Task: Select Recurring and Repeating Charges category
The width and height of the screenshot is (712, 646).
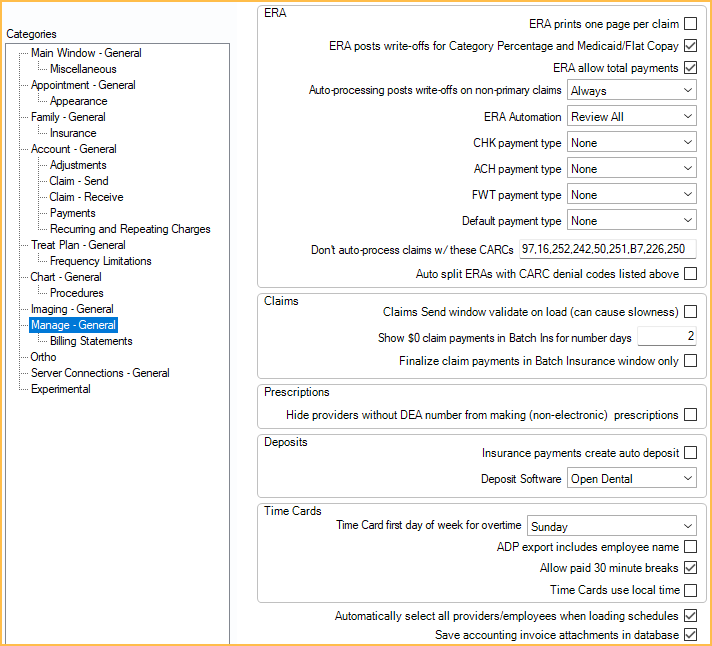Action: 130,229
